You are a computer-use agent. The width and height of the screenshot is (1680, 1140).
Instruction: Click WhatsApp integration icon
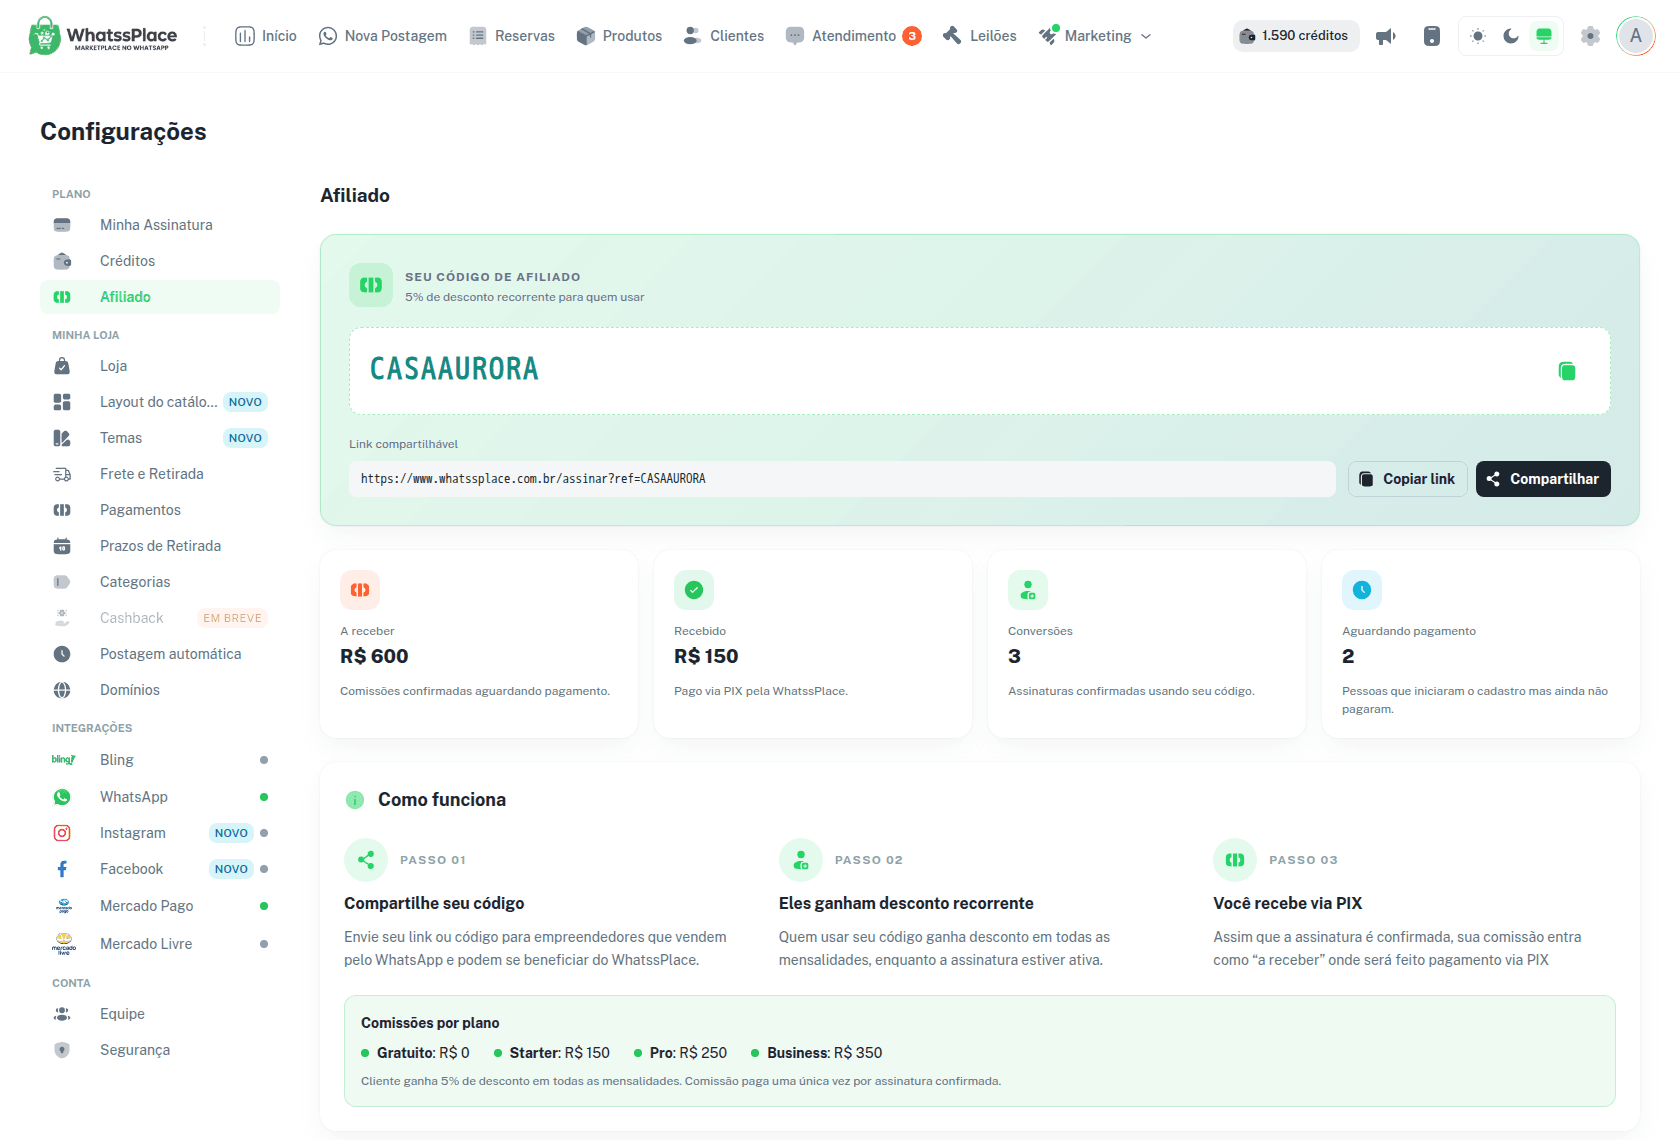point(62,797)
